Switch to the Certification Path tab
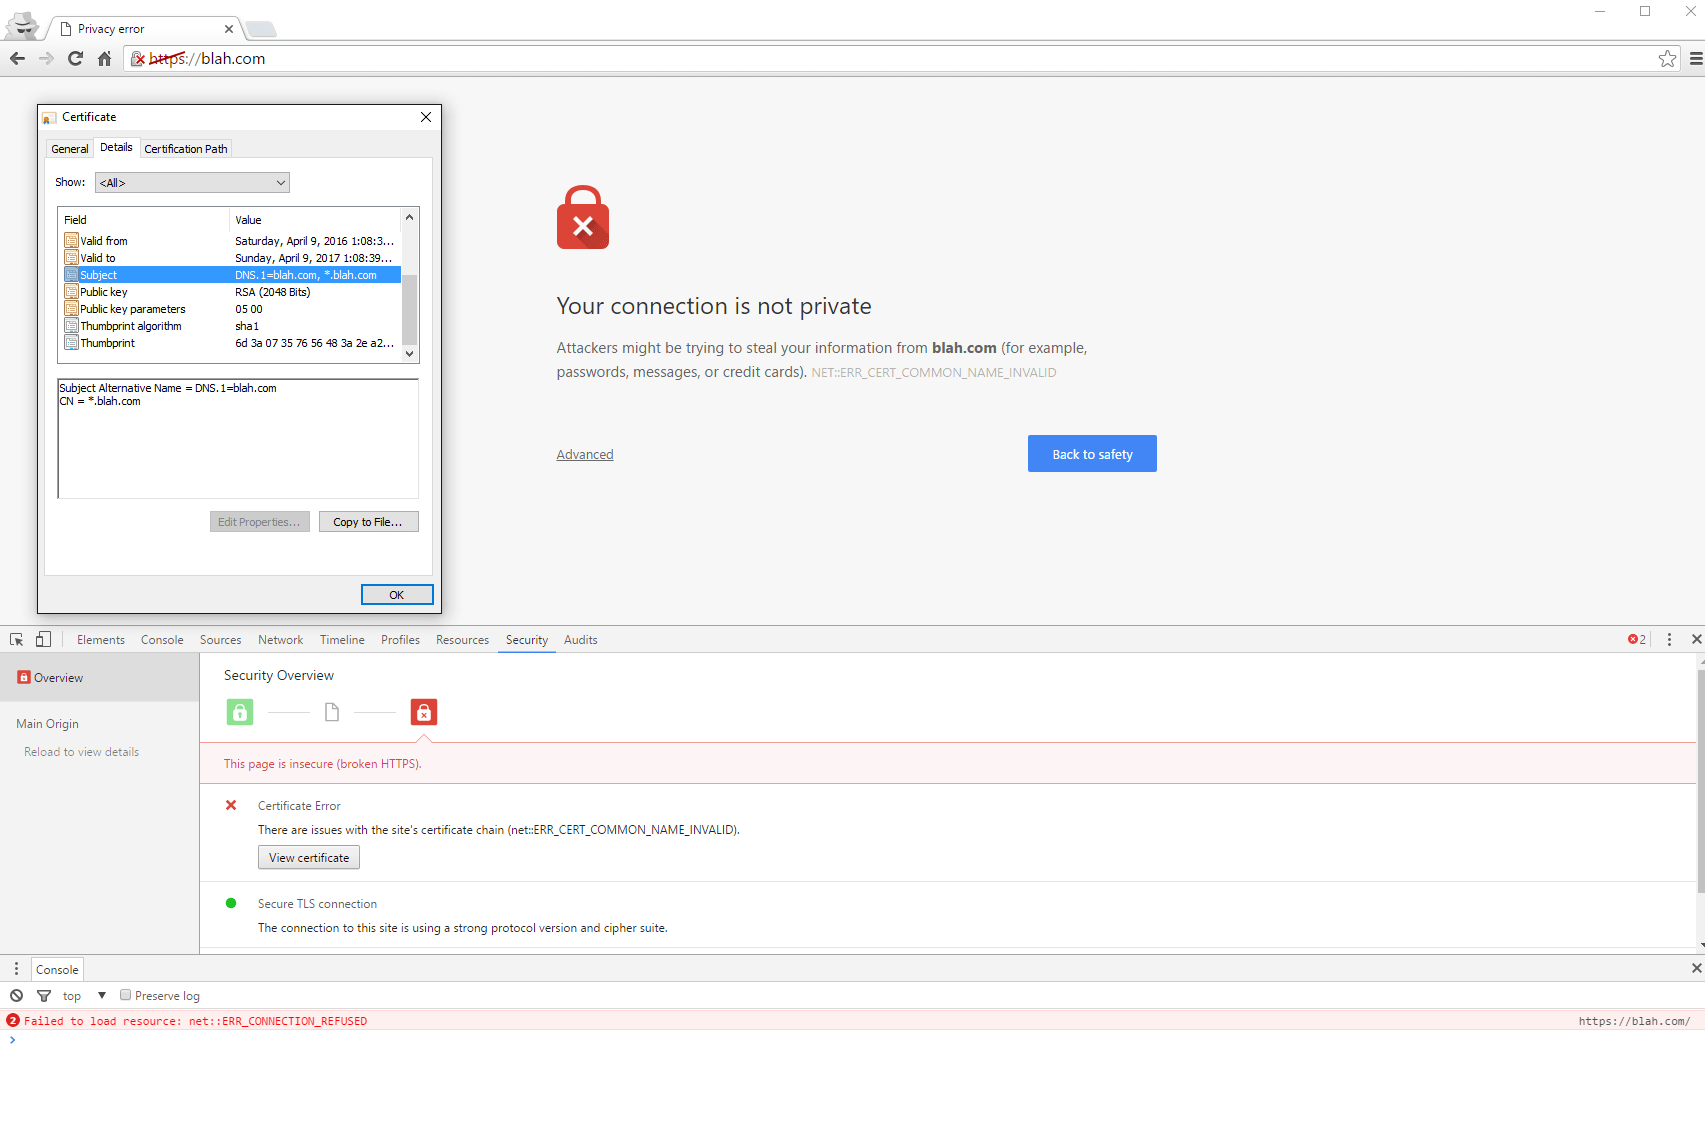This screenshot has height=1134, width=1705. point(186,149)
